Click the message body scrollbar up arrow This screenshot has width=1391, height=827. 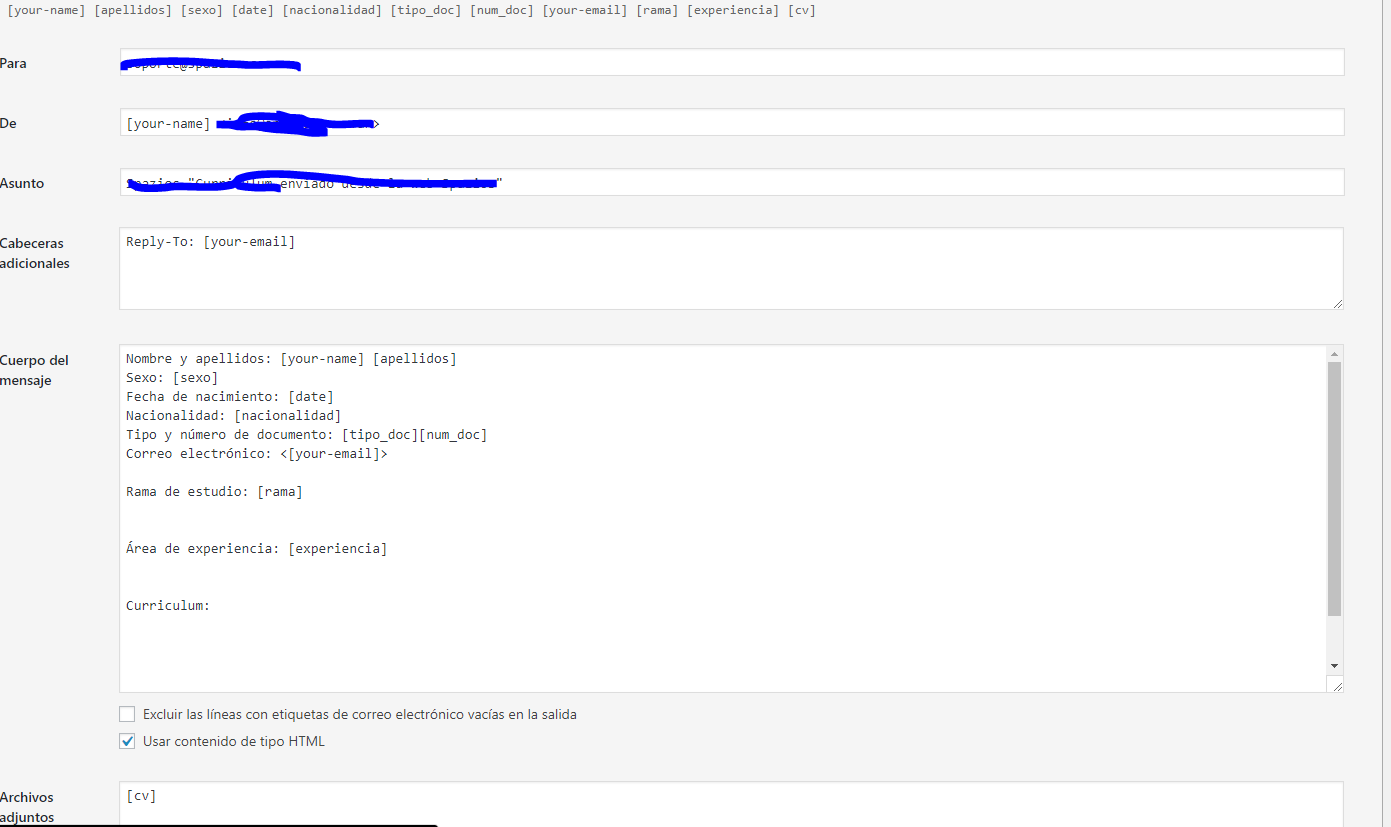(x=1335, y=354)
